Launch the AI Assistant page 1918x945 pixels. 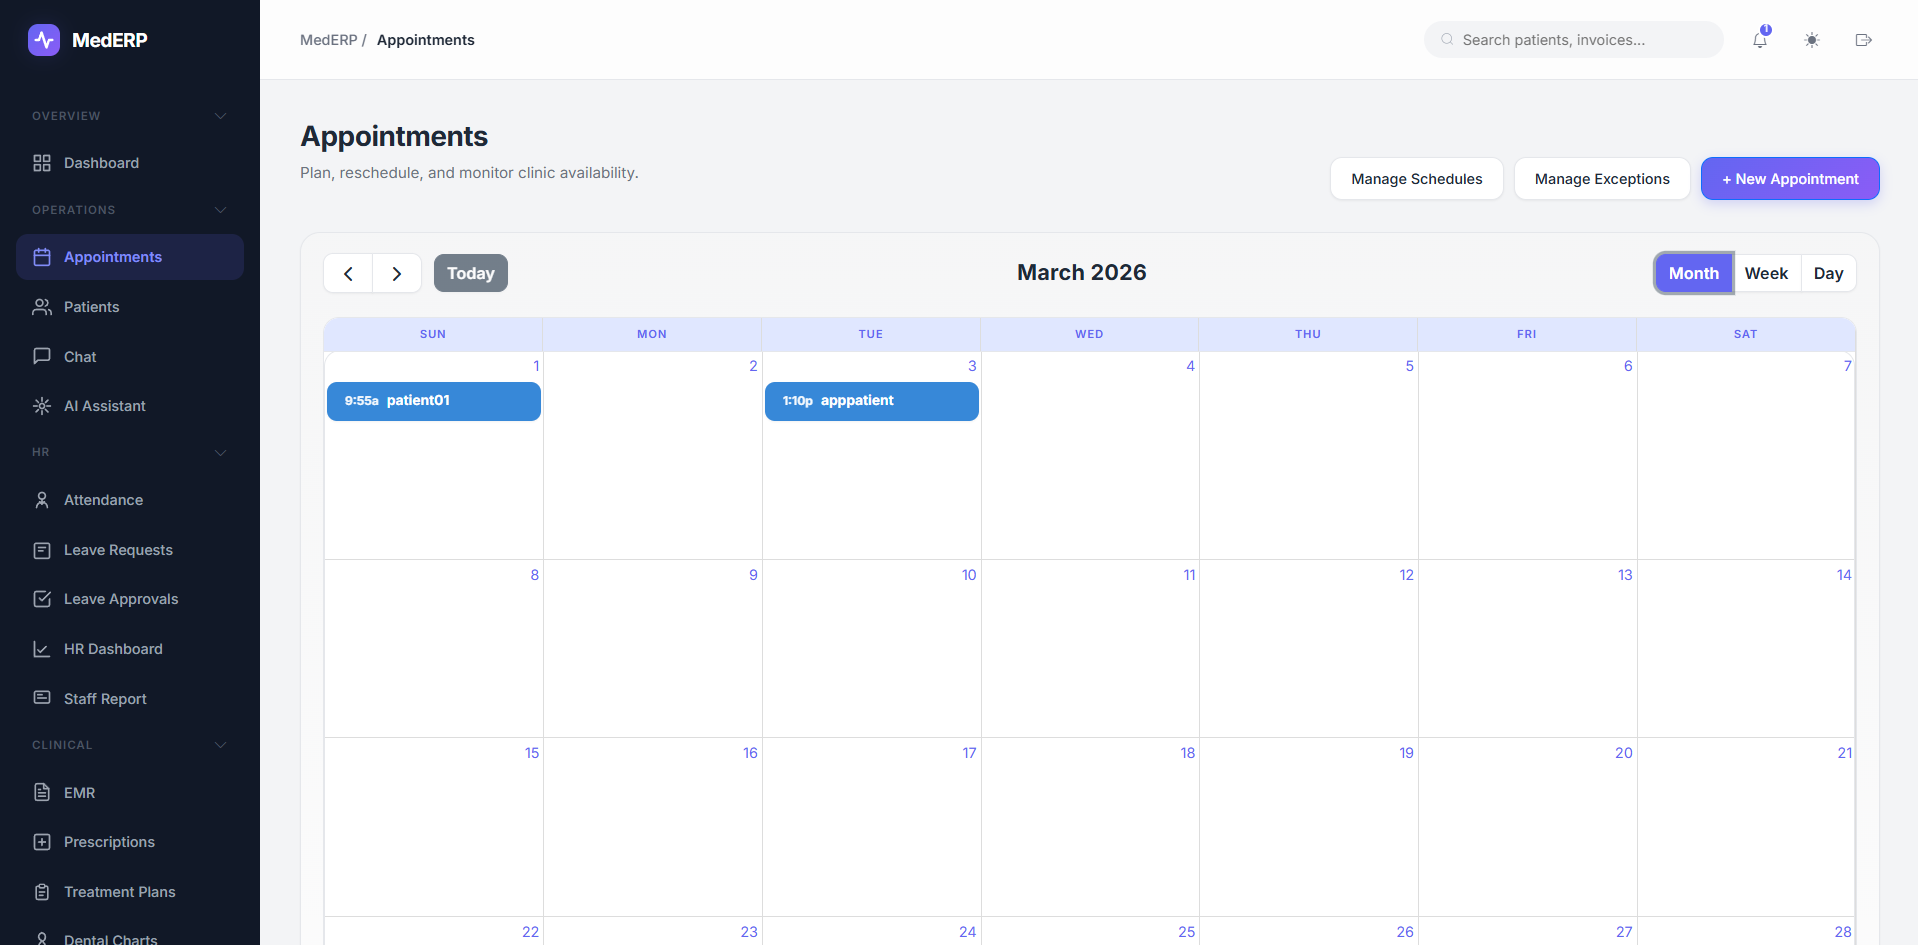(104, 406)
